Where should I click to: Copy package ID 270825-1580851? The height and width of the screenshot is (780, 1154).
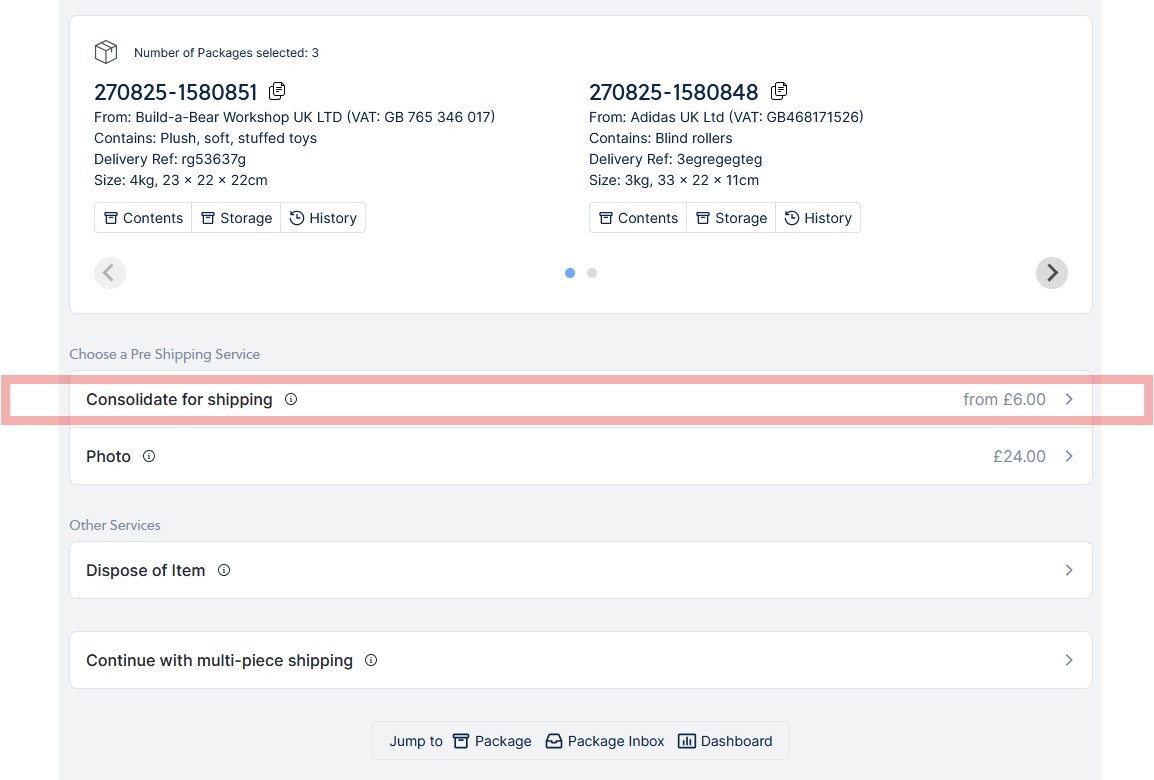point(277,92)
